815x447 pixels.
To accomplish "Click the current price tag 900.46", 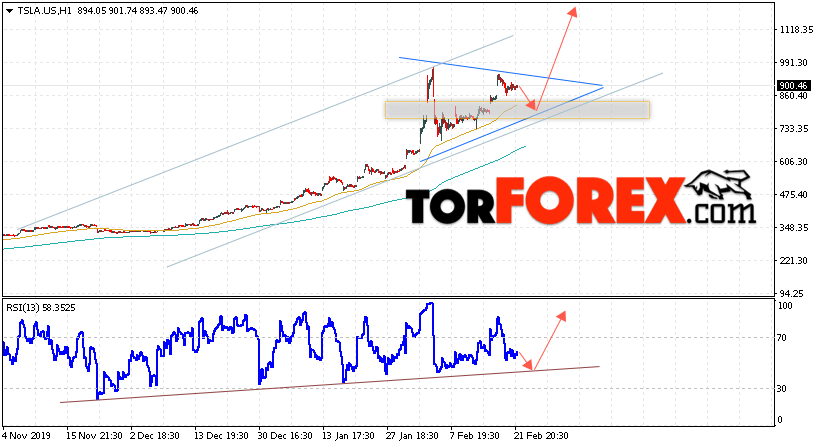I will click(x=793, y=86).
